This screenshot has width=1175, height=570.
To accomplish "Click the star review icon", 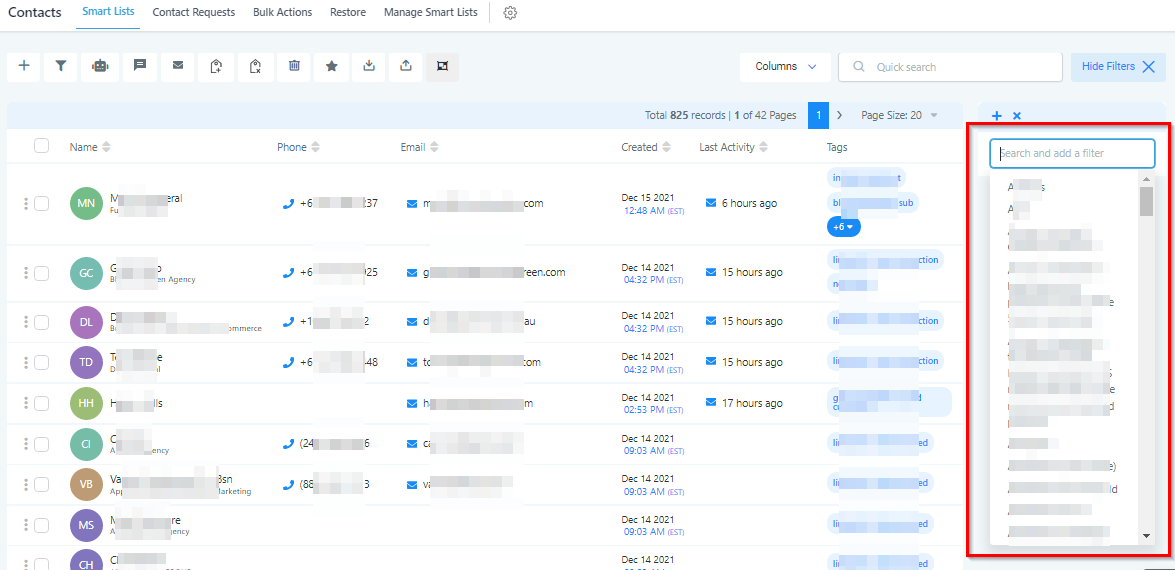I will (x=331, y=66).
